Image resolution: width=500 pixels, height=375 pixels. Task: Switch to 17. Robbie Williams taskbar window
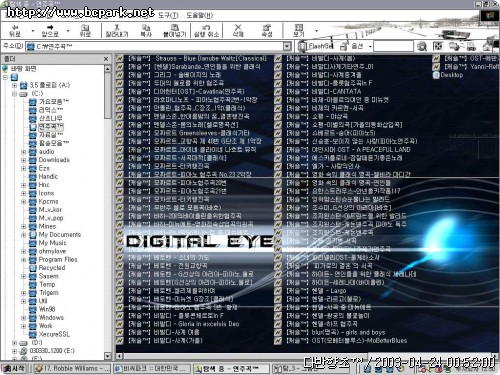coord(72,368)
